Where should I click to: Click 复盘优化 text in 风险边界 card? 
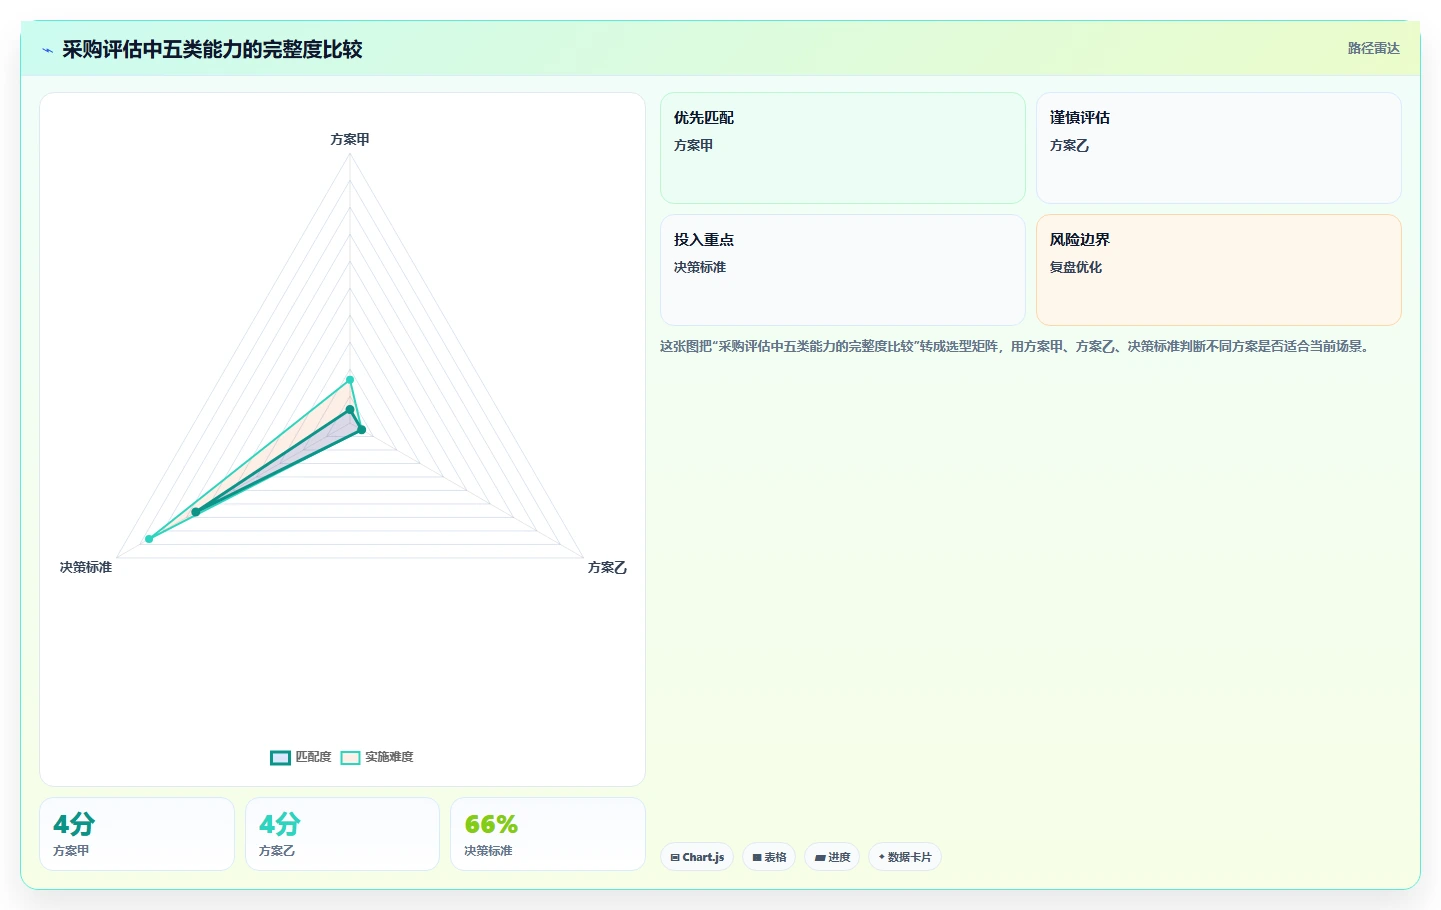pos(1076,267)
